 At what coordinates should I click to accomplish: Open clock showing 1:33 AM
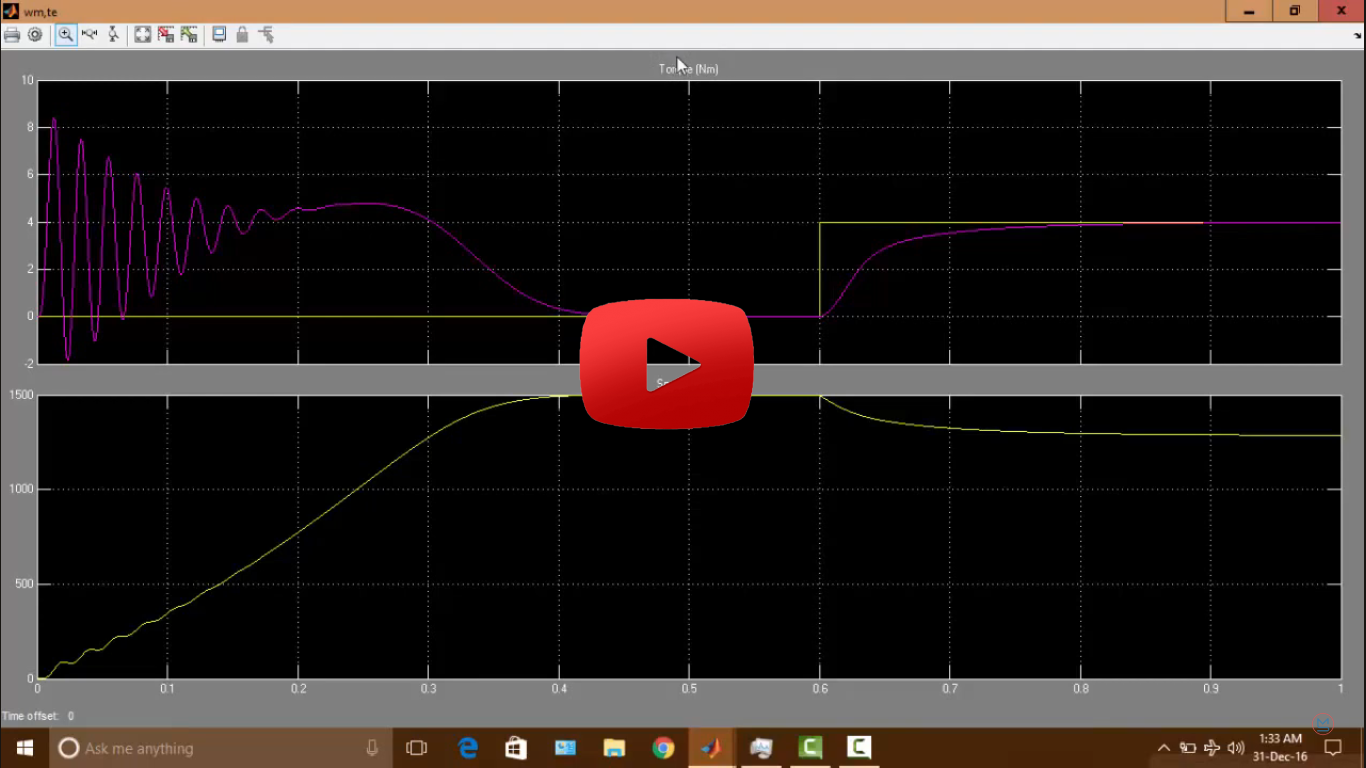point(1280,748)
